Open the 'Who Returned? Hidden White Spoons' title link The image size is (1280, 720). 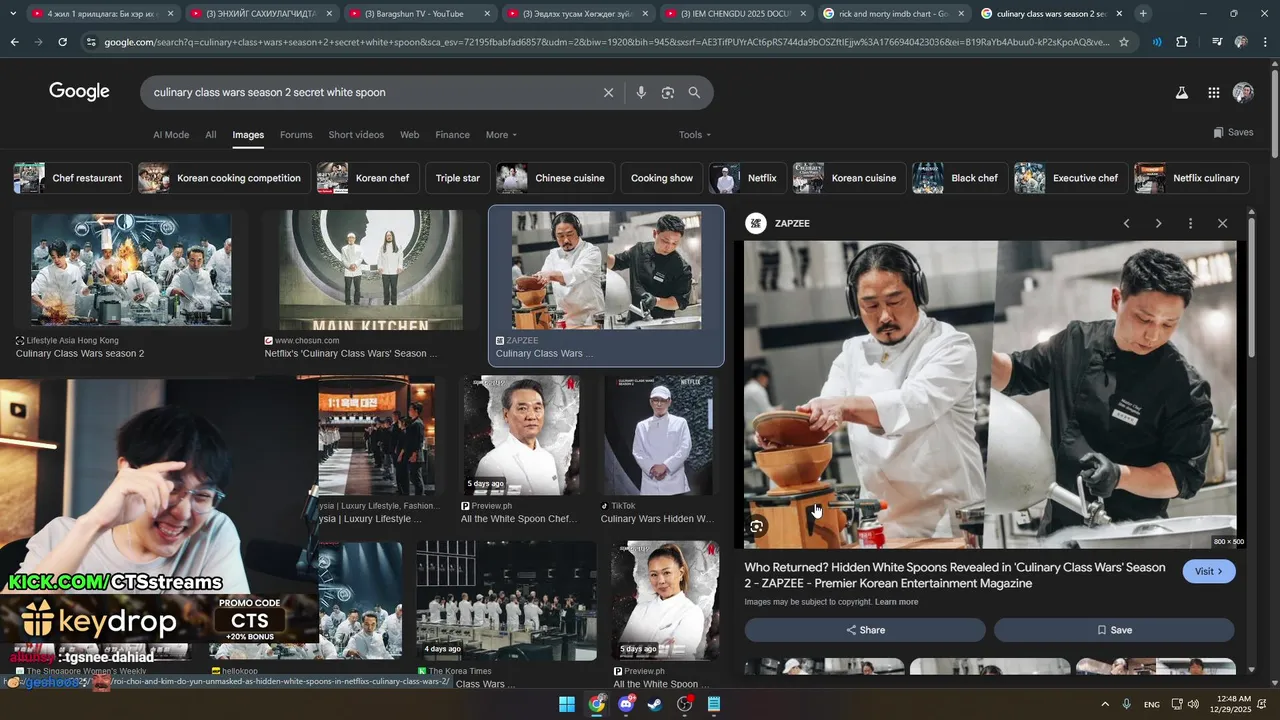coord(955,575)
